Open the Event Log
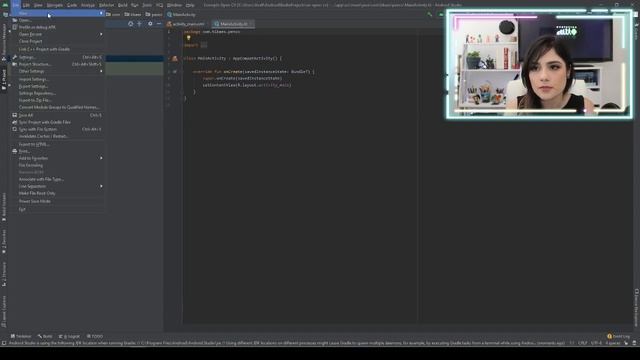The image size is (640, 360). pos(618,336)
